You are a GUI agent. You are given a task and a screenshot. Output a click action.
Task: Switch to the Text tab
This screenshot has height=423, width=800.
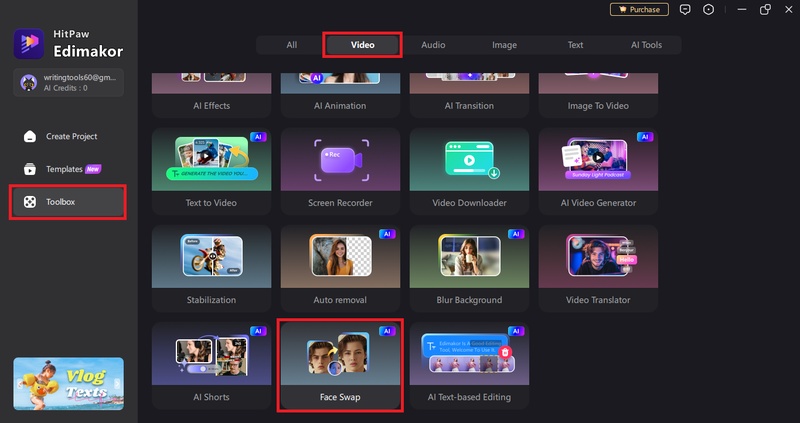click(x=576, y=45)
